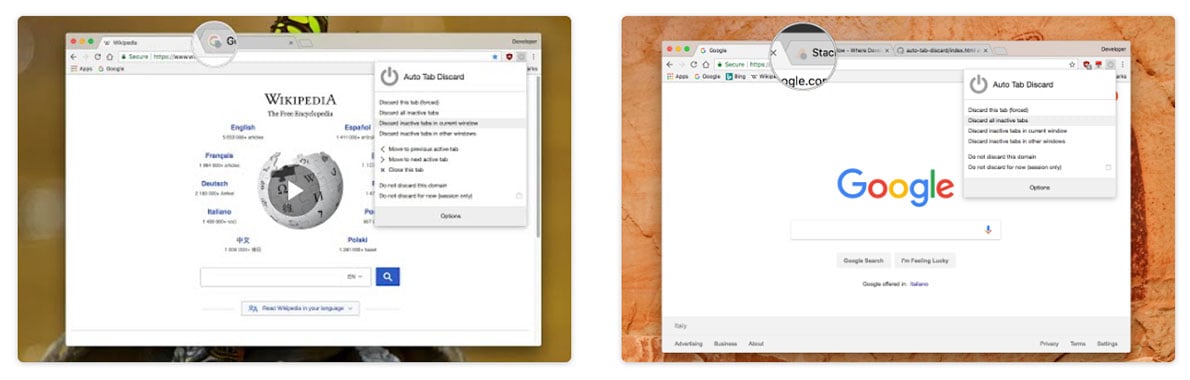Click back arrow in the Wikipedia window
This screenshot has height=380, width=1190.
[x=74, y=57]
